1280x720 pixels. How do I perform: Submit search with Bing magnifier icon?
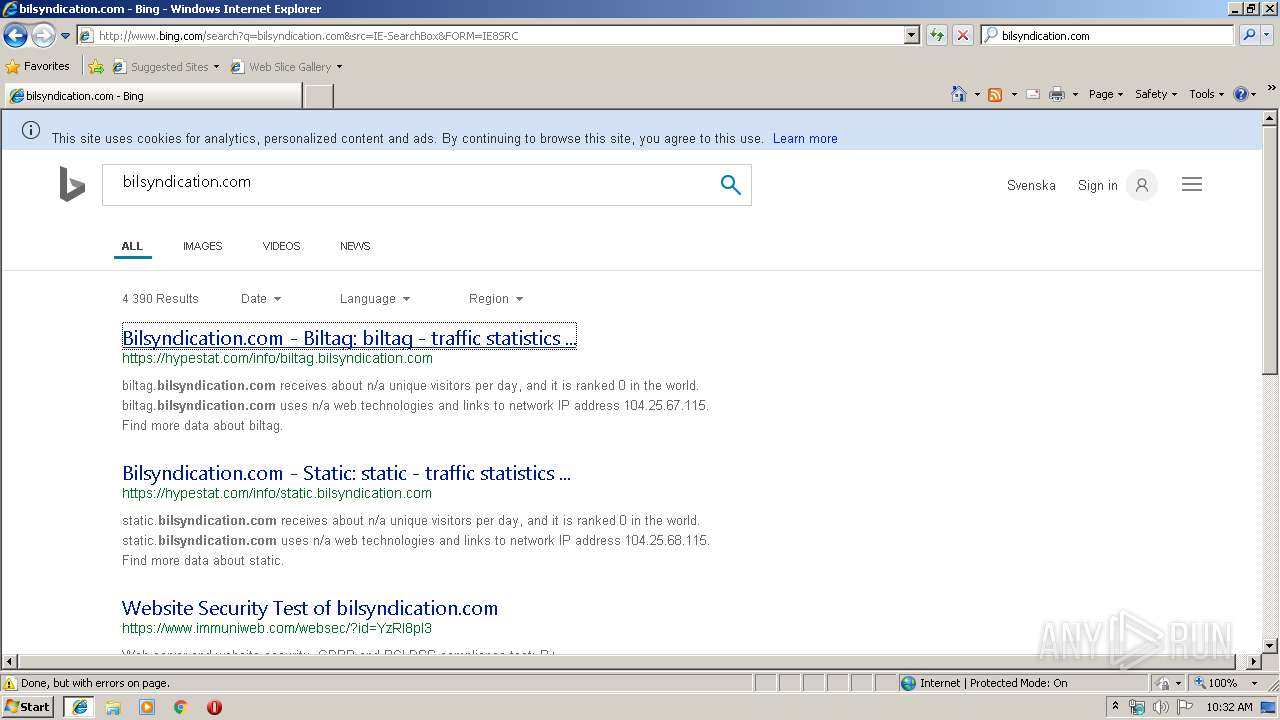pyautogui.click(x=731, y=185)
